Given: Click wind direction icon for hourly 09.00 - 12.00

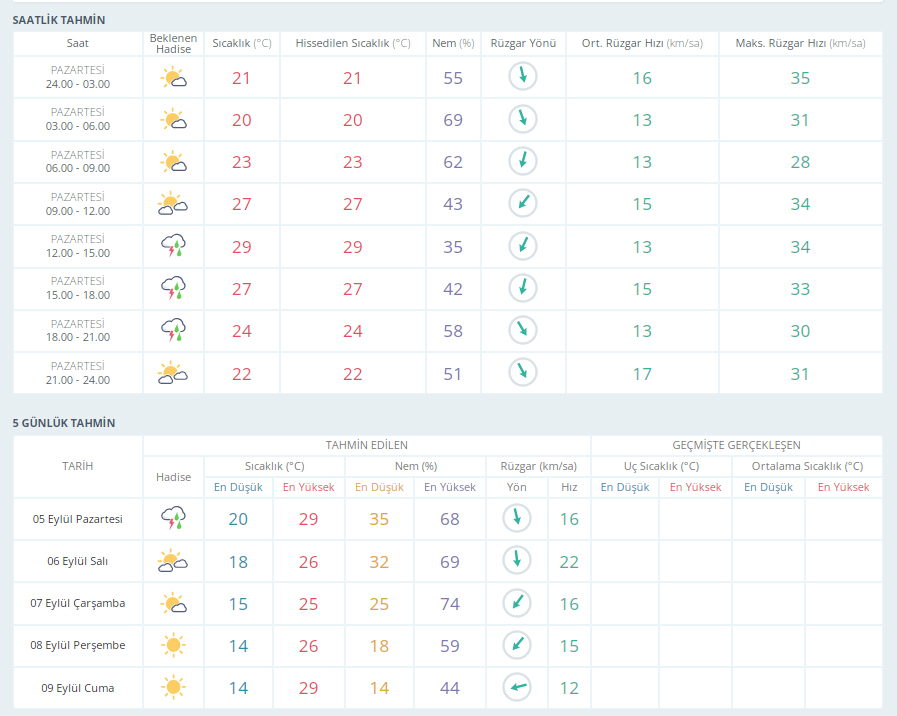Looking at the screenshot, I should pyautogui.click(x=522, y=204).
